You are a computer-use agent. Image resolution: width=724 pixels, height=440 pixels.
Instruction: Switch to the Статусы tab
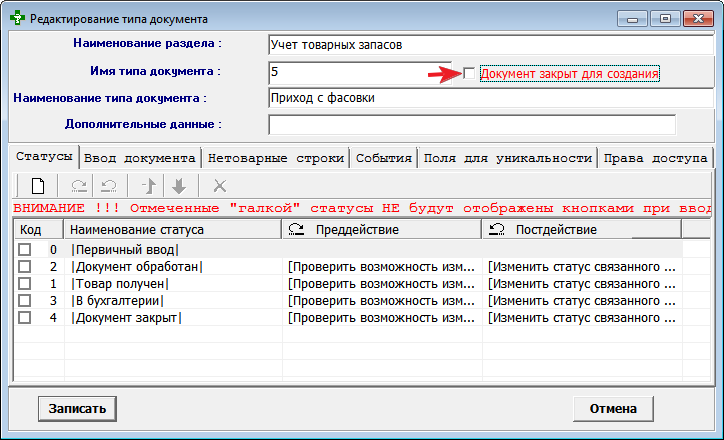tap(44, 157)
